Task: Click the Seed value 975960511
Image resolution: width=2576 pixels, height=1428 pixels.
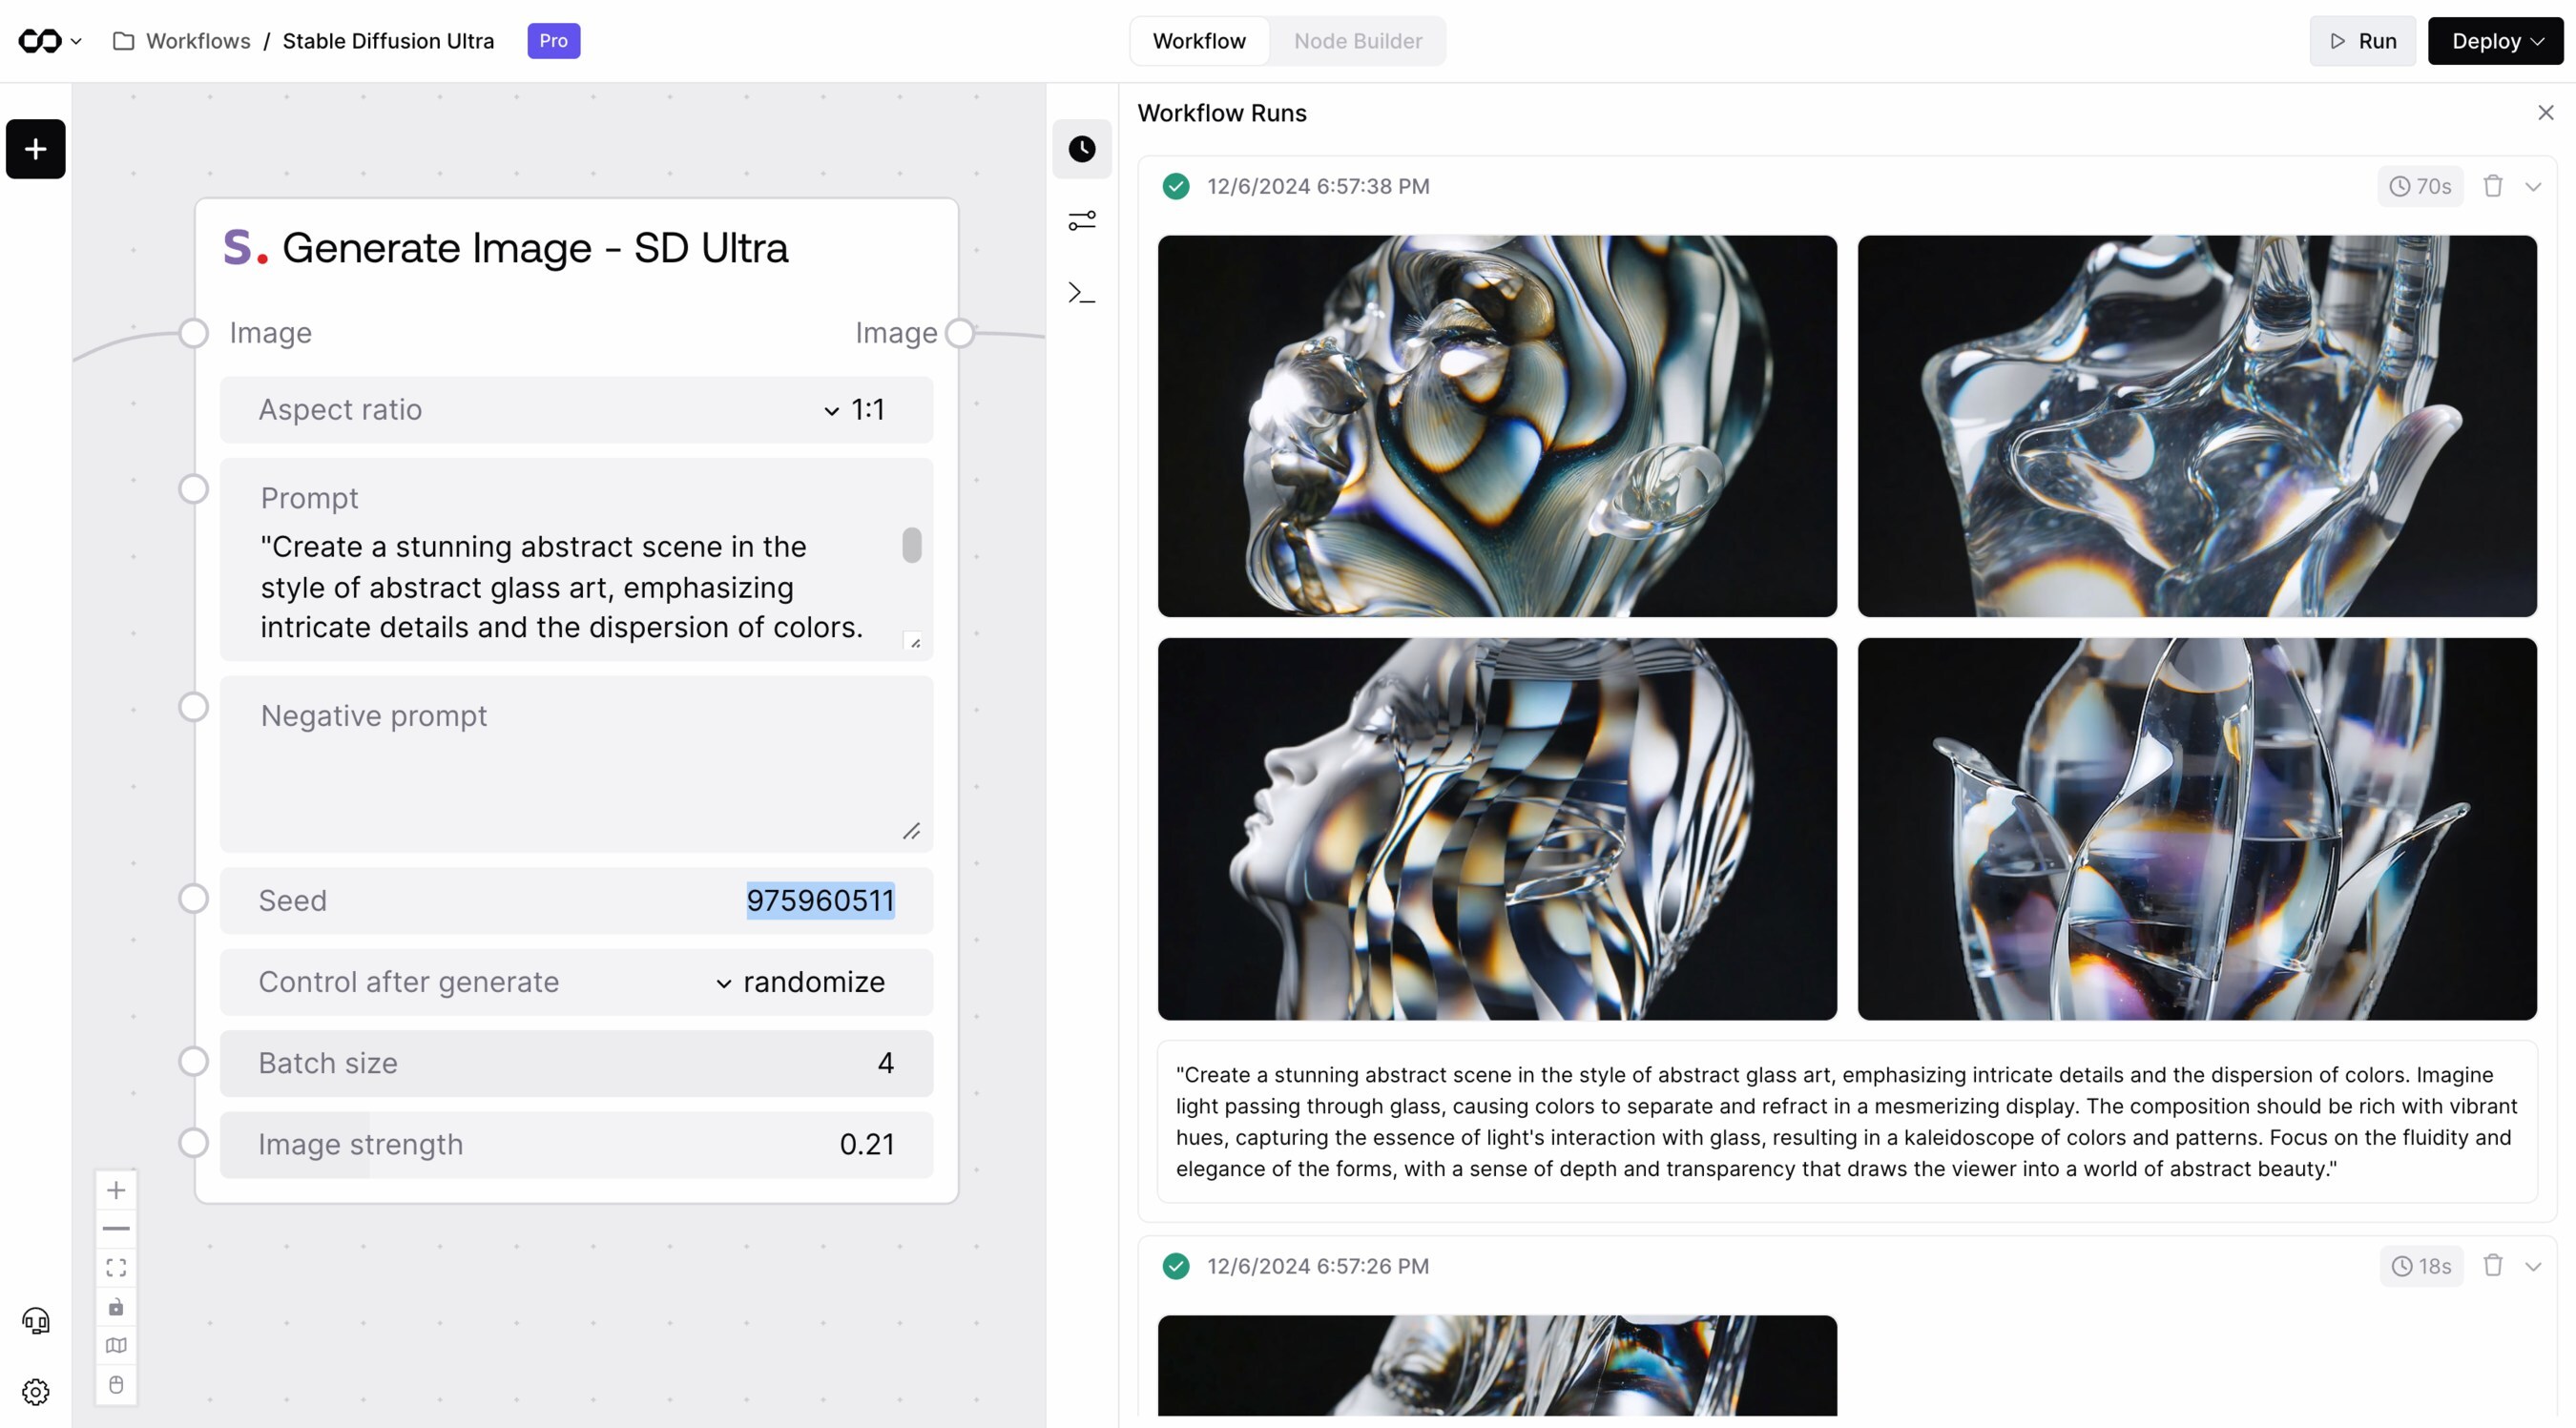Action: pos(820,901)
